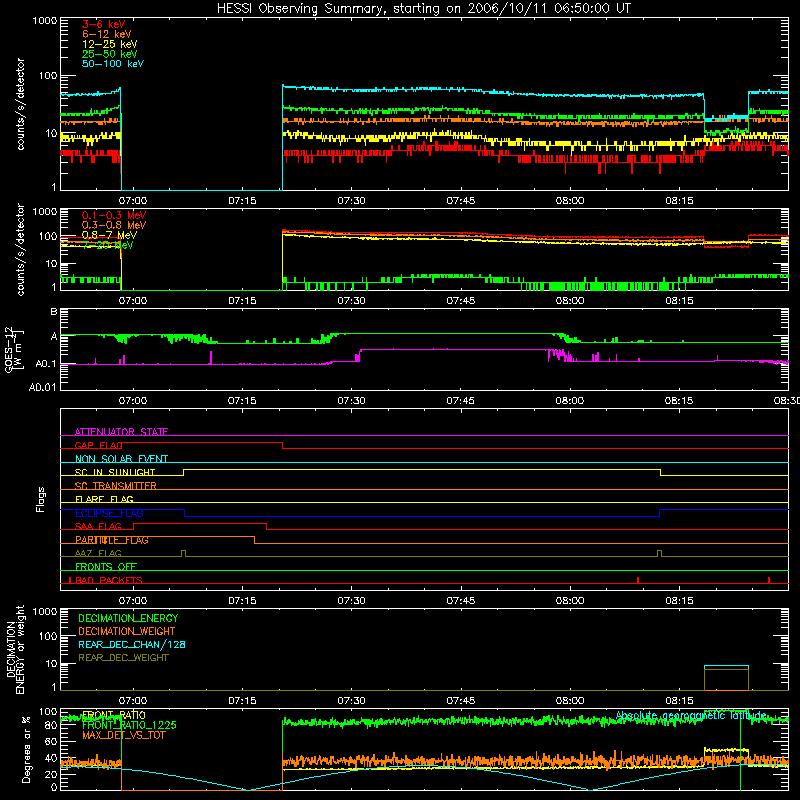Image resolution: width=800 pixels, height=800 pixels.
Task: Click the 08:30 time tick in GOES panel
Action: (x=787, y=401)
